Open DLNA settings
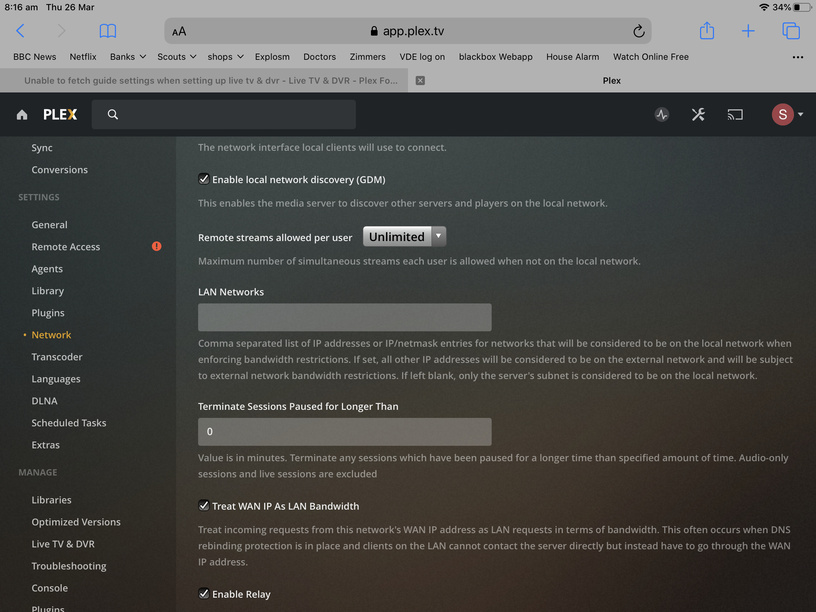The image size is (816, 612). (44, 401)
